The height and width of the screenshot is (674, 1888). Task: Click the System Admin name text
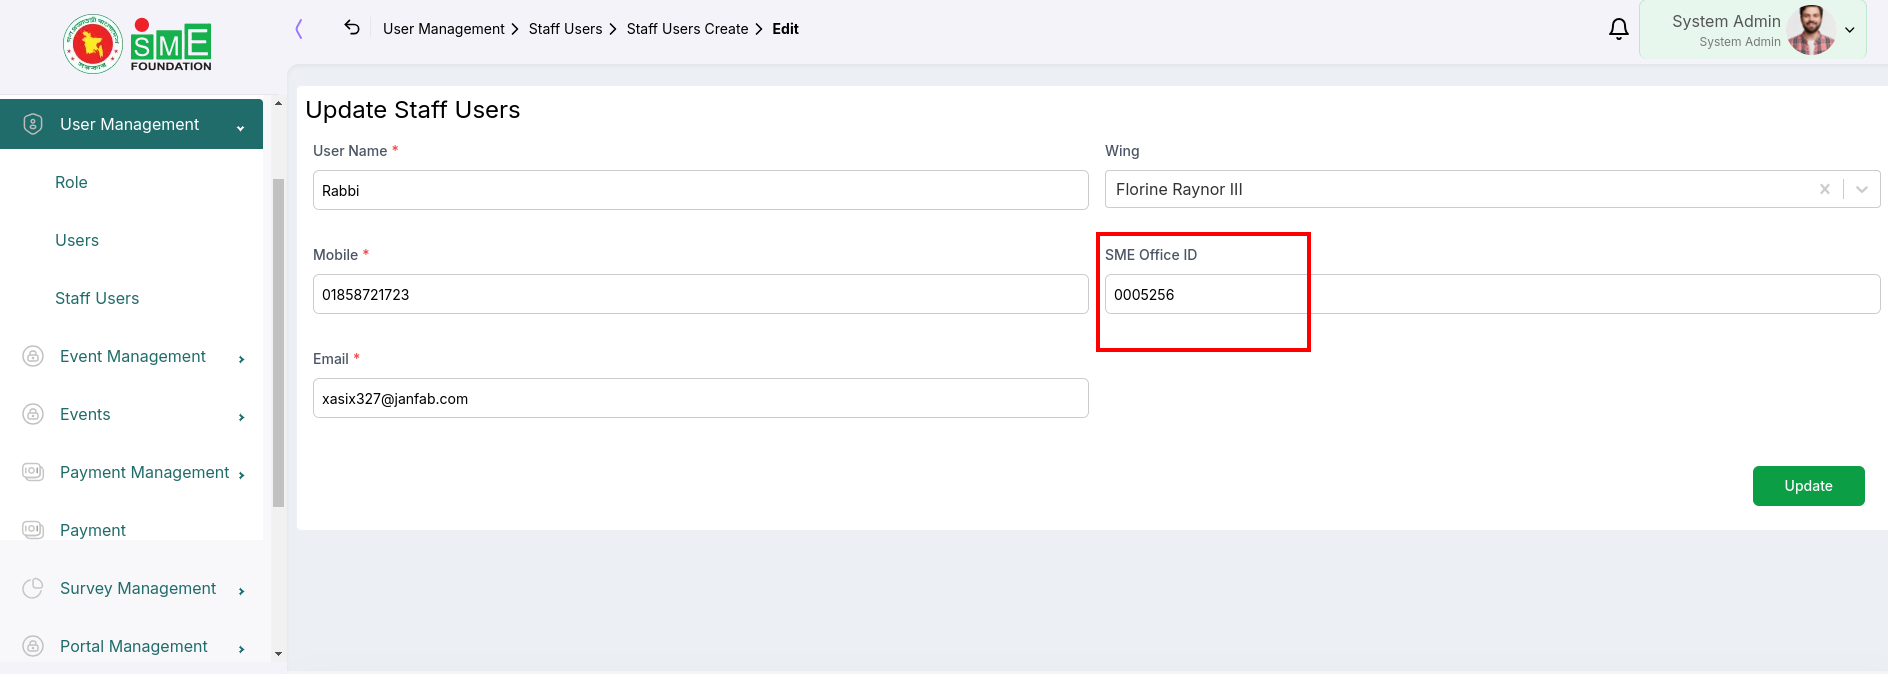1726,21
